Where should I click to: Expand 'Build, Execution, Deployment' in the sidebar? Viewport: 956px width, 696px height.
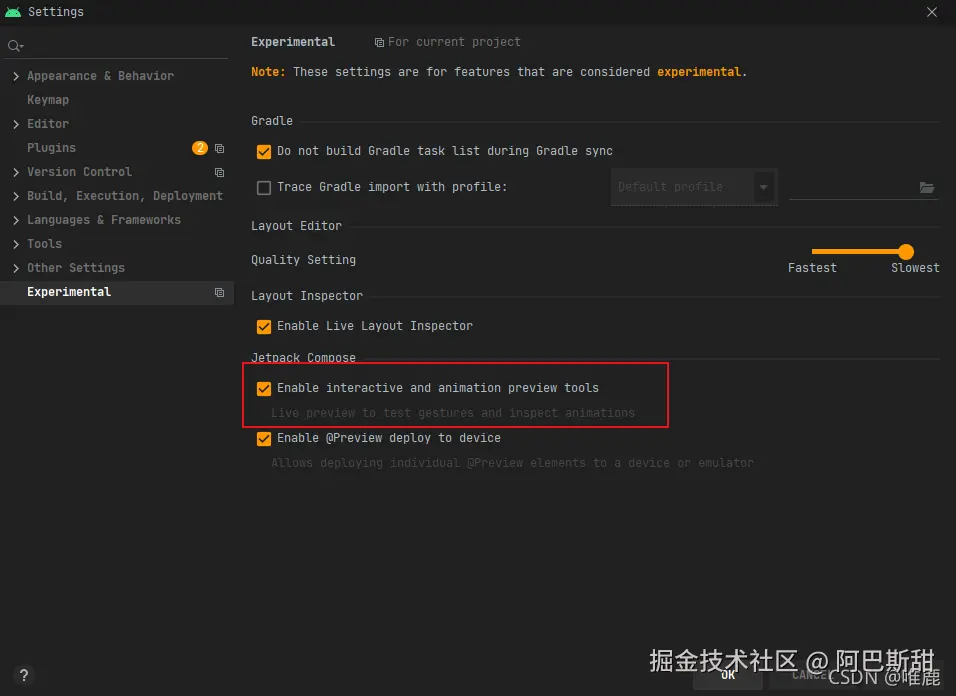(16, 195)
